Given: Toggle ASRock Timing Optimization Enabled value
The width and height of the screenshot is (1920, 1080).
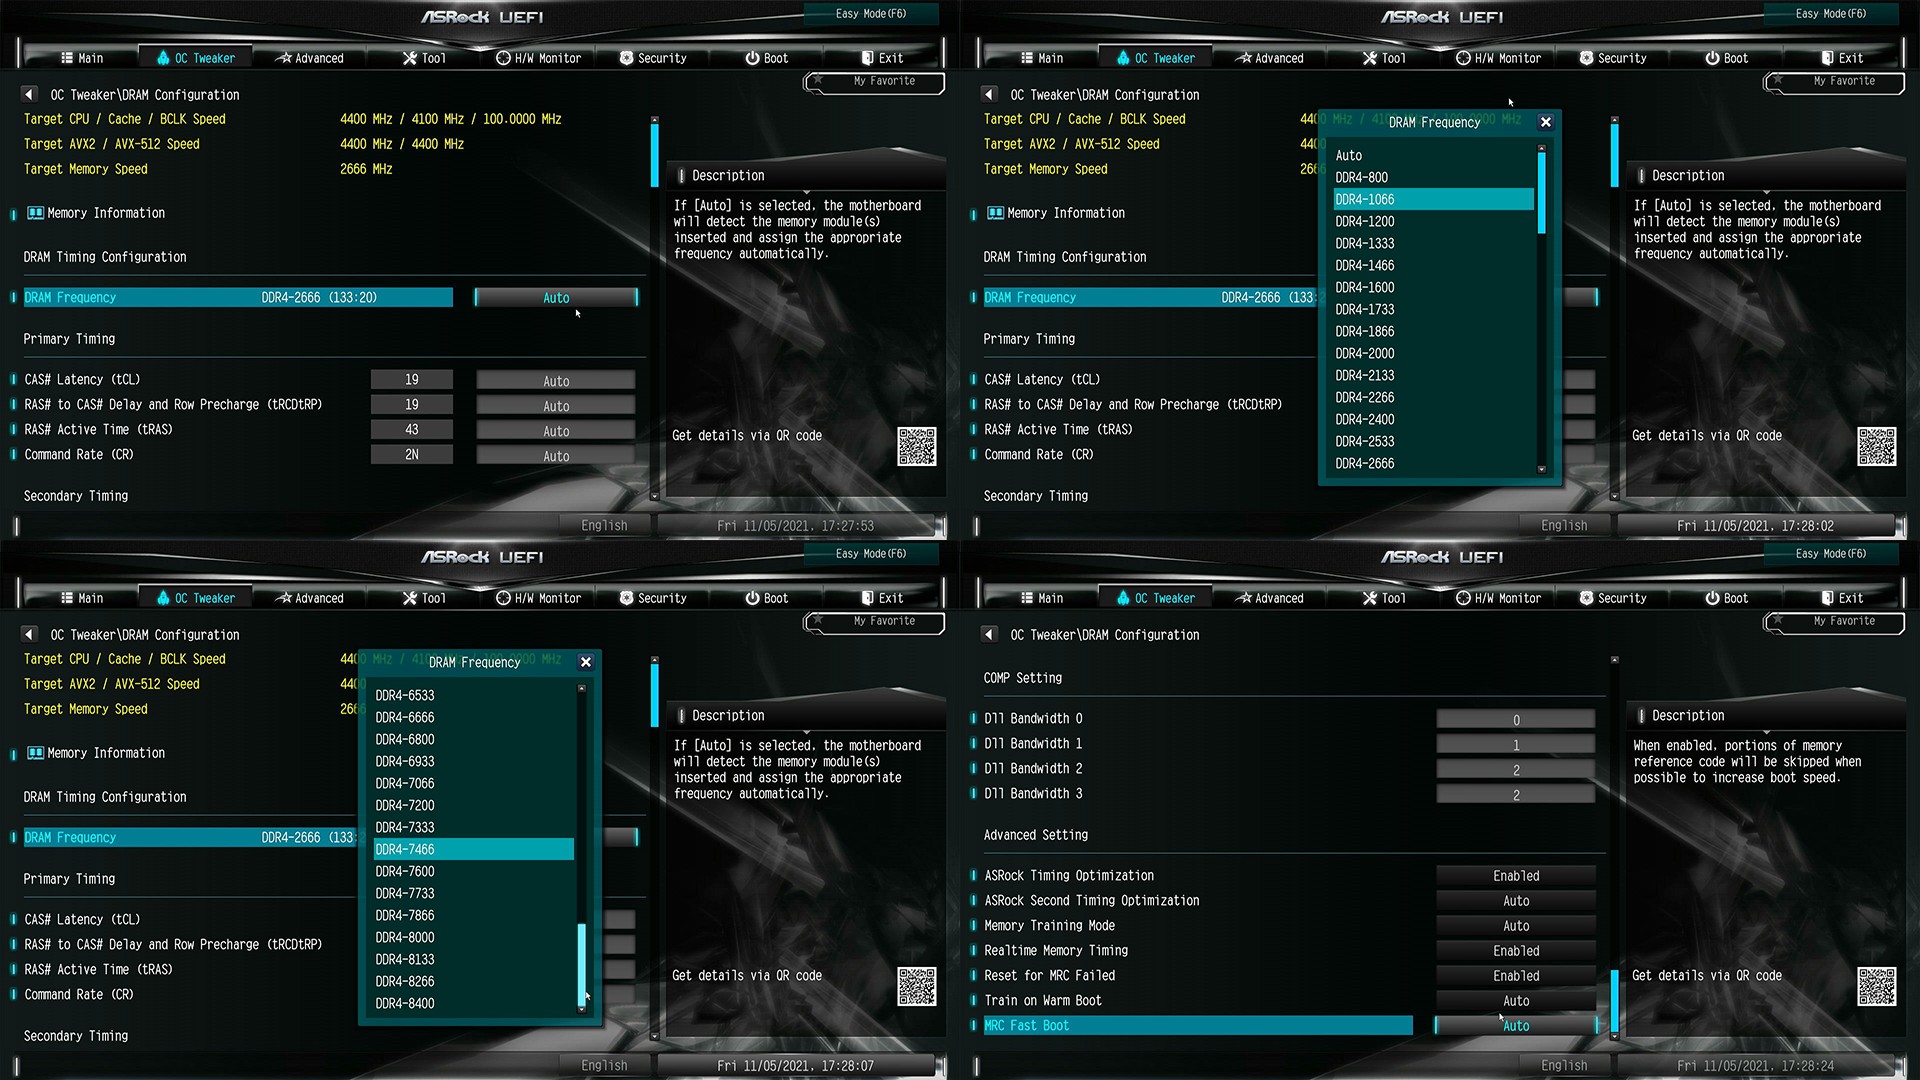Looking at the screenshot, I should [x=1515, y=876].
